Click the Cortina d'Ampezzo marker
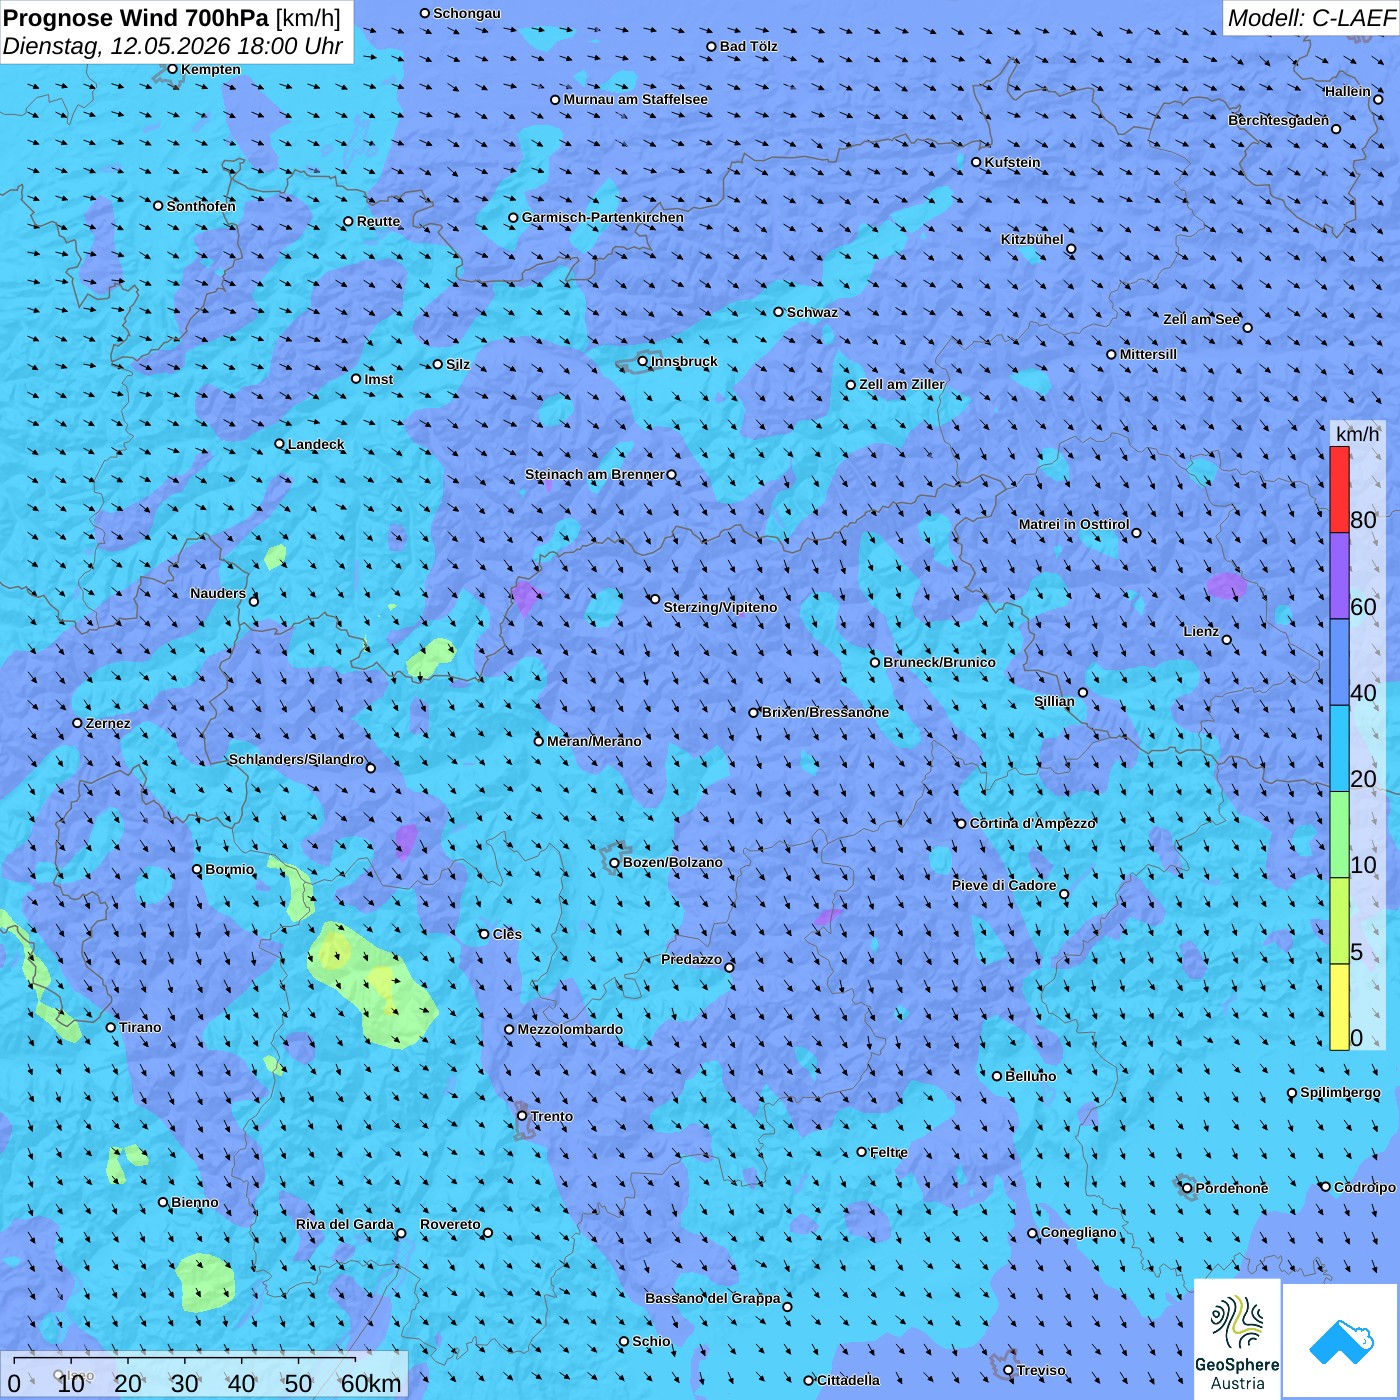Image resolution: width=1400 pixels, height=1400 pixels. coord(961,824)
